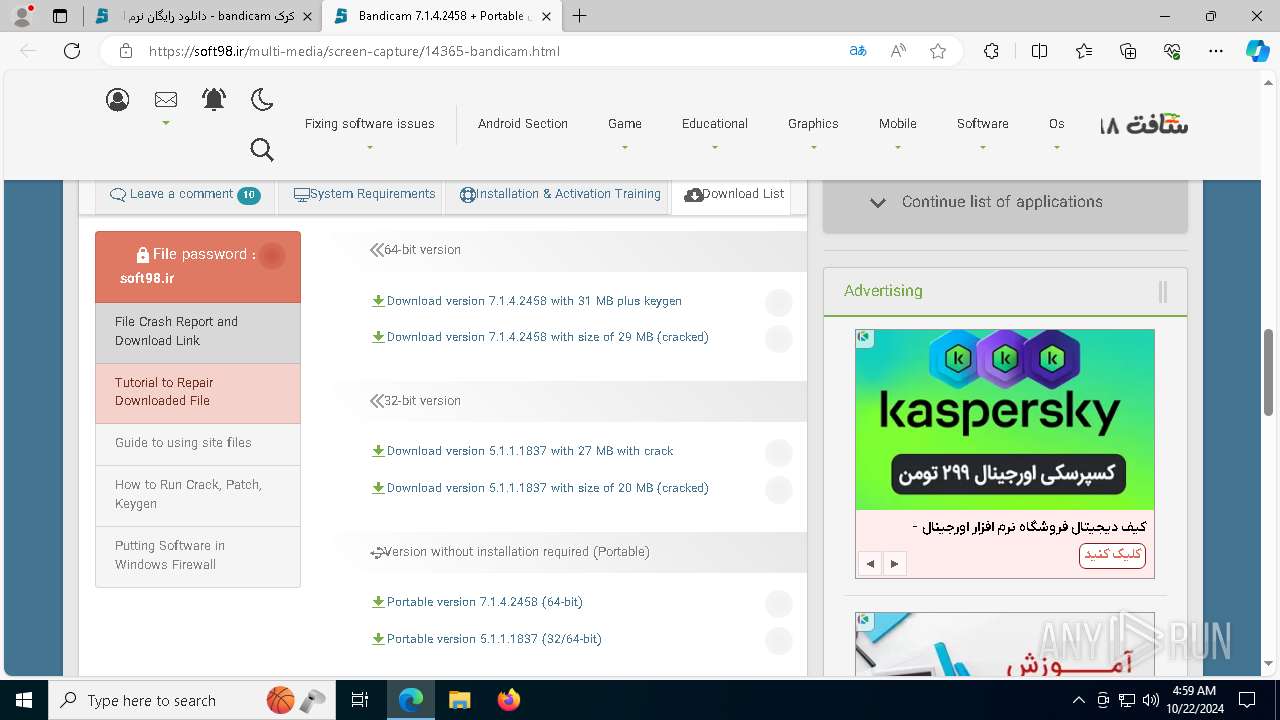Show translate options icon in address bar
Screen dimensions: 1280x720
pos(858,51)
